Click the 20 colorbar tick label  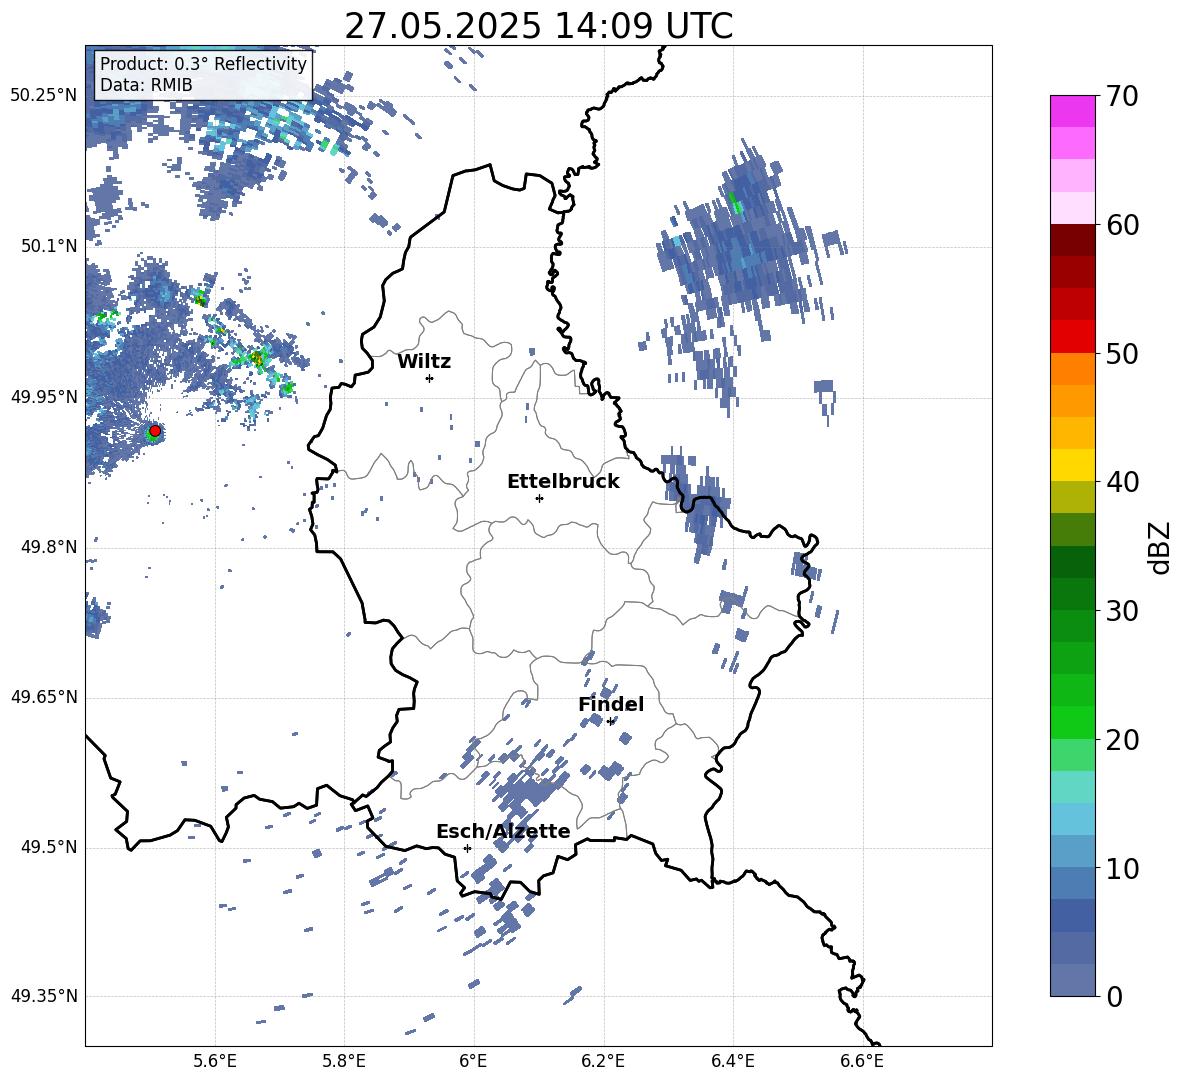point(1122,739)
